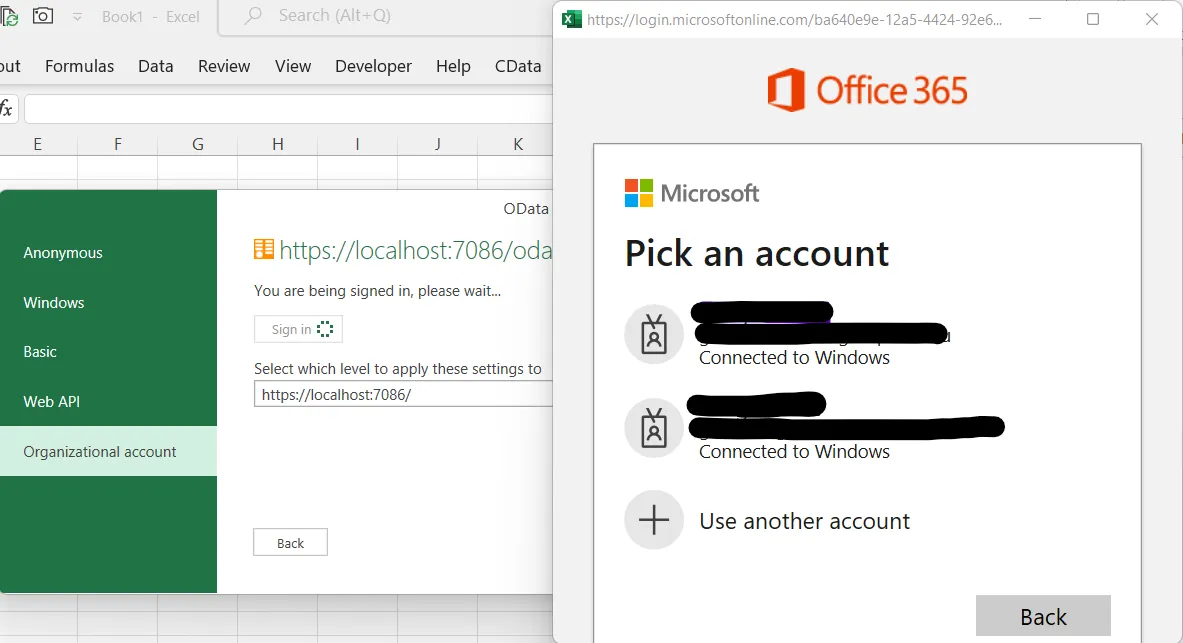Screen dimensions: 1183x643
Task: Select column G header
Action: coord(198,144)
